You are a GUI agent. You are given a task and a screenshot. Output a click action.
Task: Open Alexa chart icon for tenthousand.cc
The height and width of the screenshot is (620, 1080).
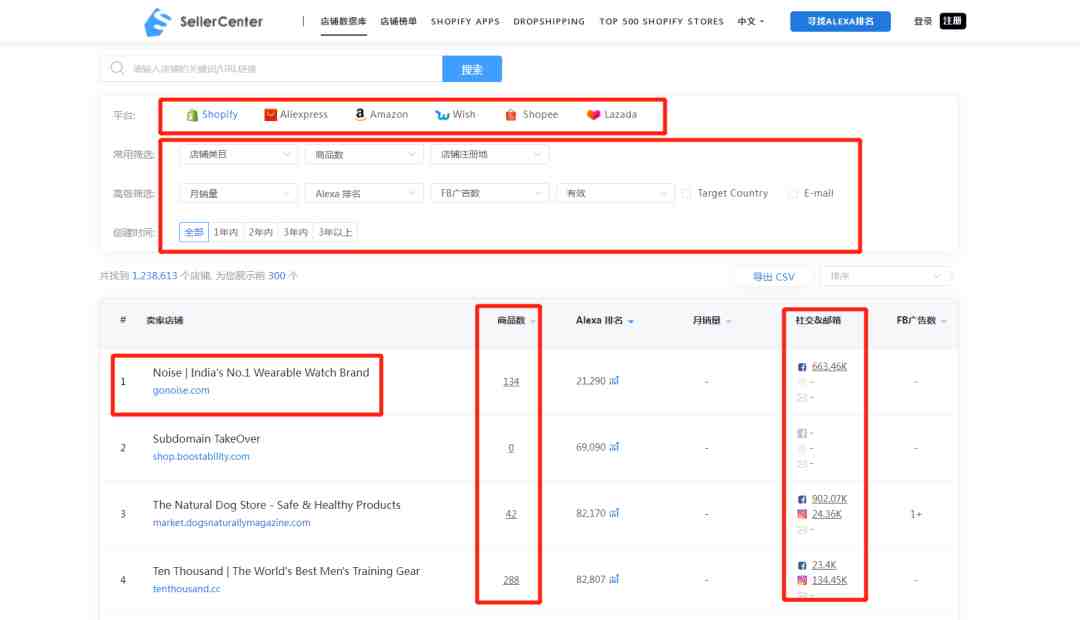click(x=614, y=579)
